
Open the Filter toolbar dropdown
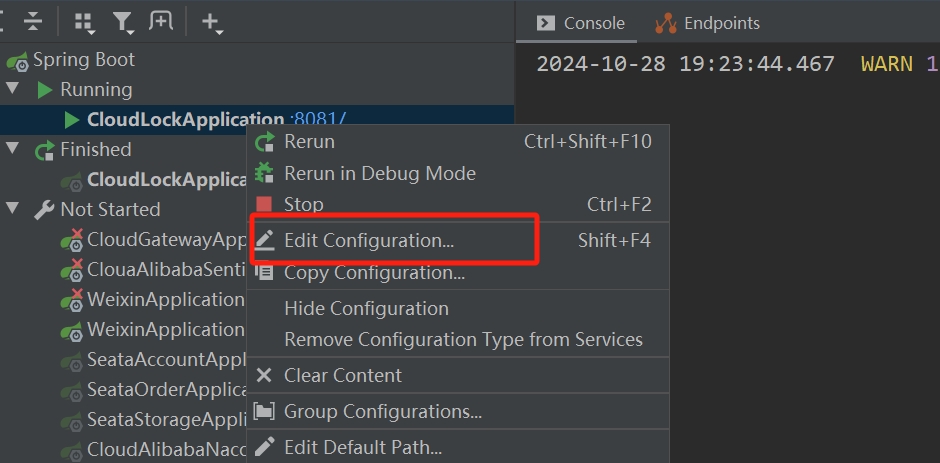pos(122,21)
